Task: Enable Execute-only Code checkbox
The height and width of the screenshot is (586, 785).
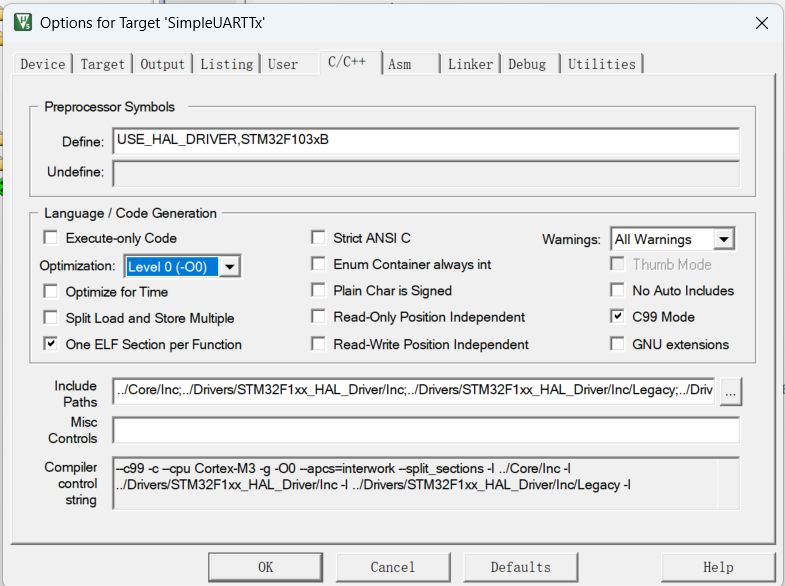Action: coord(51,237)
